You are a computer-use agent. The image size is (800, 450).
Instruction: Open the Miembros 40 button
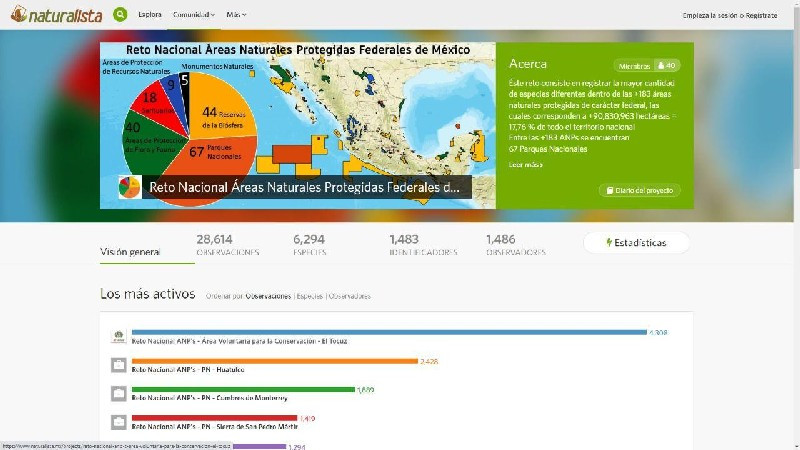(647, 65)
